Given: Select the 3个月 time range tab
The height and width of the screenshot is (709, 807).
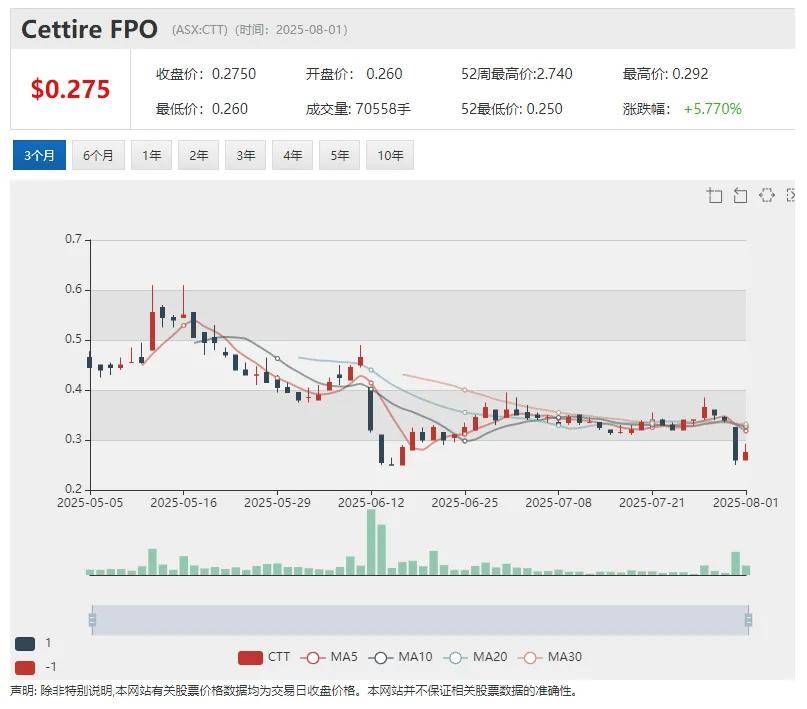Looking at the screenshot, I should coord(39,155).
